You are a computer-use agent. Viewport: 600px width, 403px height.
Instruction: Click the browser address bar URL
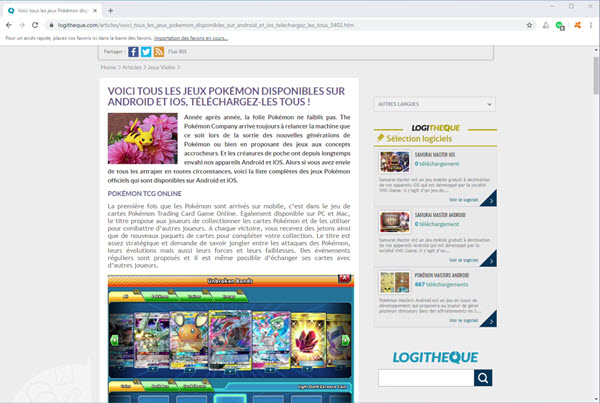(x=205, y=25)
